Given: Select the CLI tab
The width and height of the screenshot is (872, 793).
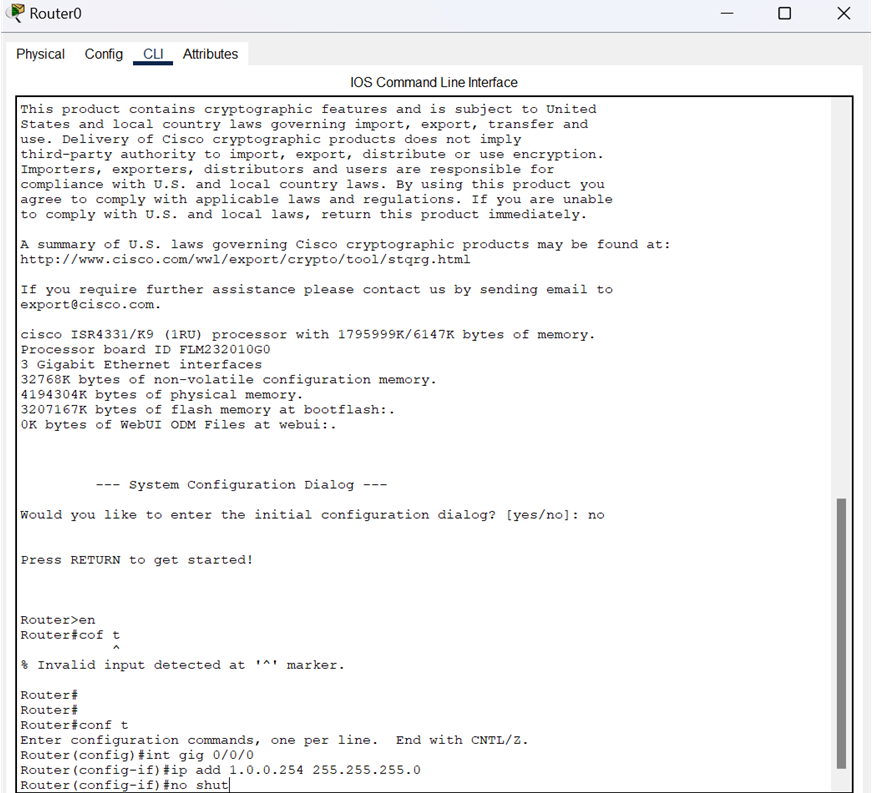Looking at the screenshot, I should (153, 54).
